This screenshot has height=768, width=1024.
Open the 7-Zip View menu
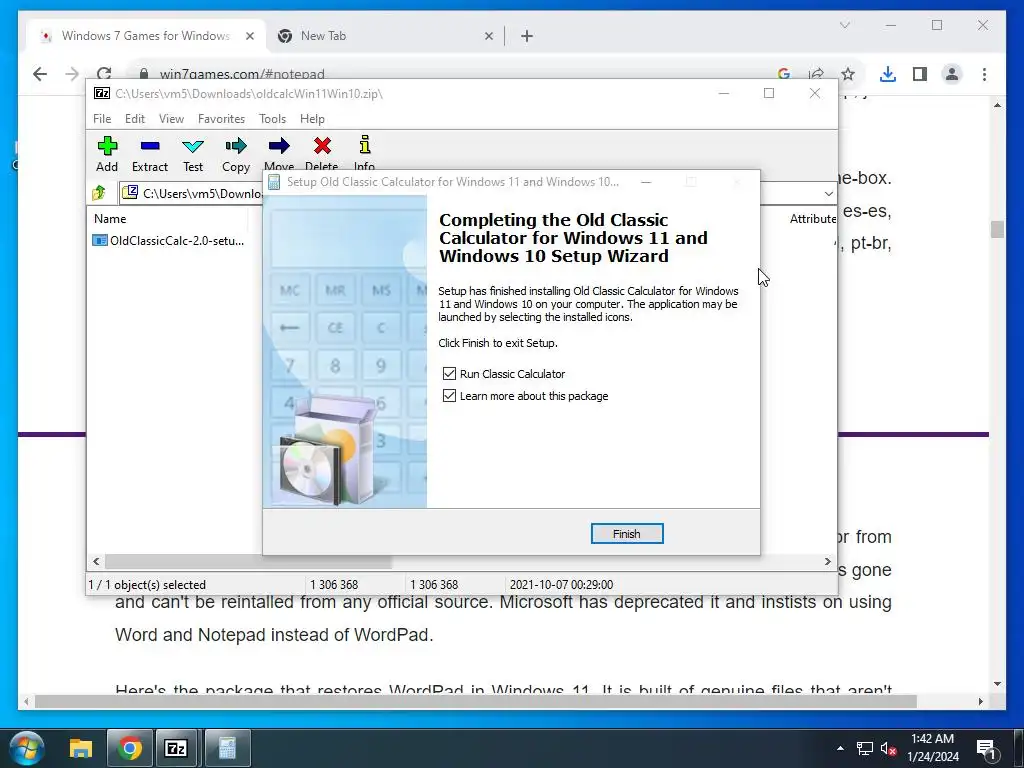[171, 119]
